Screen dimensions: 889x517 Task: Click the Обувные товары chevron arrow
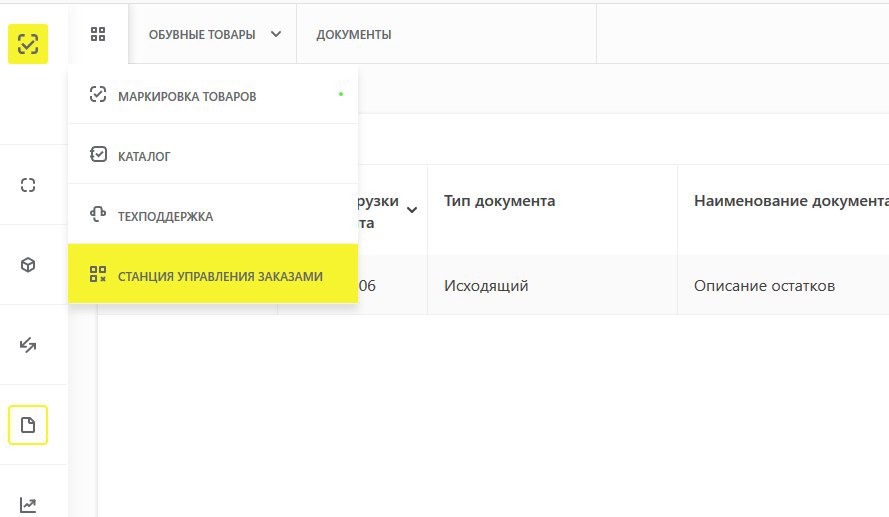(276, 34)
